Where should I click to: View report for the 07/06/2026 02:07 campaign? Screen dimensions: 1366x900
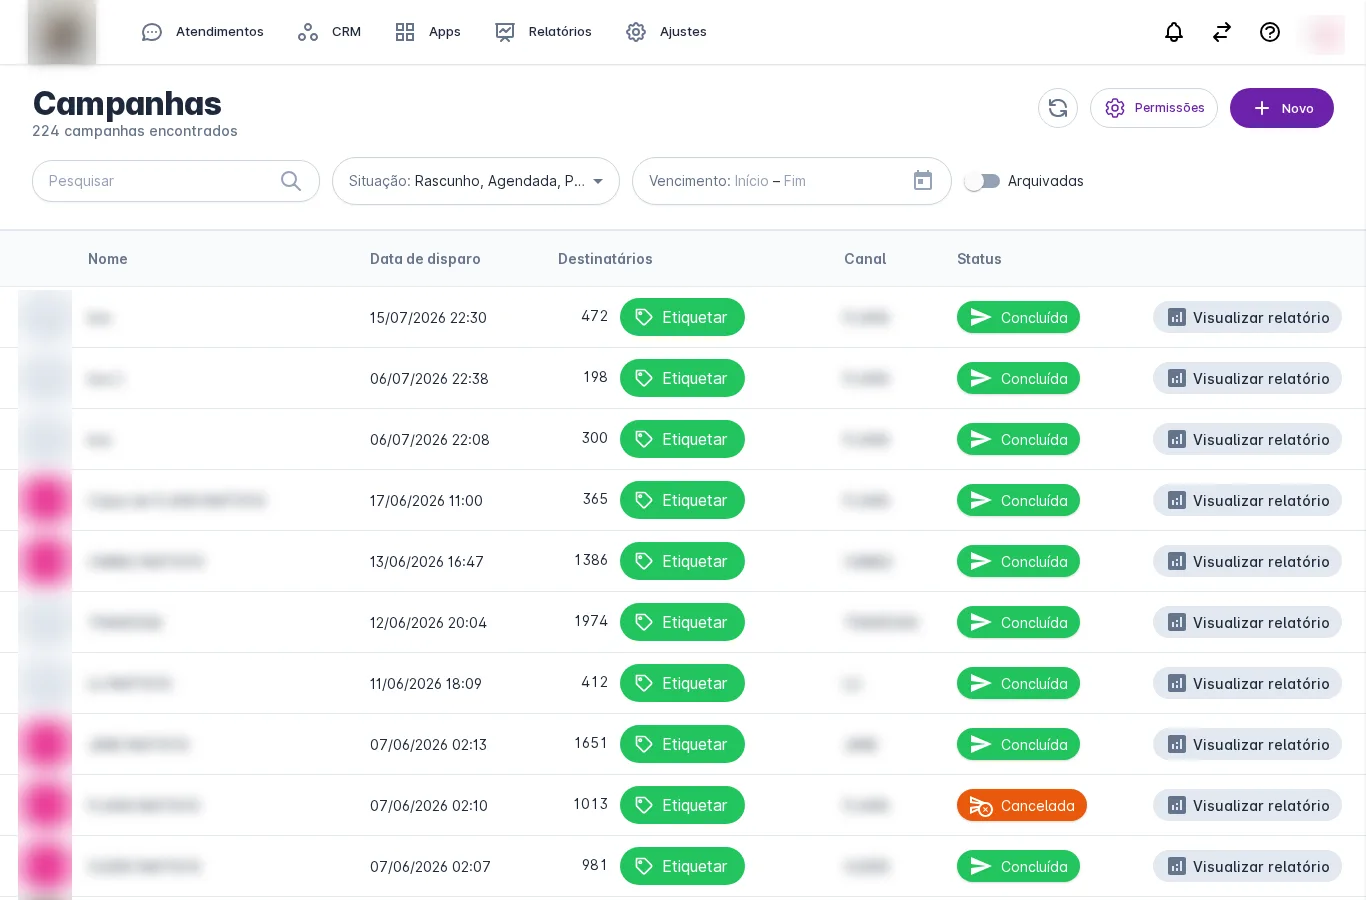point(1247,866)
